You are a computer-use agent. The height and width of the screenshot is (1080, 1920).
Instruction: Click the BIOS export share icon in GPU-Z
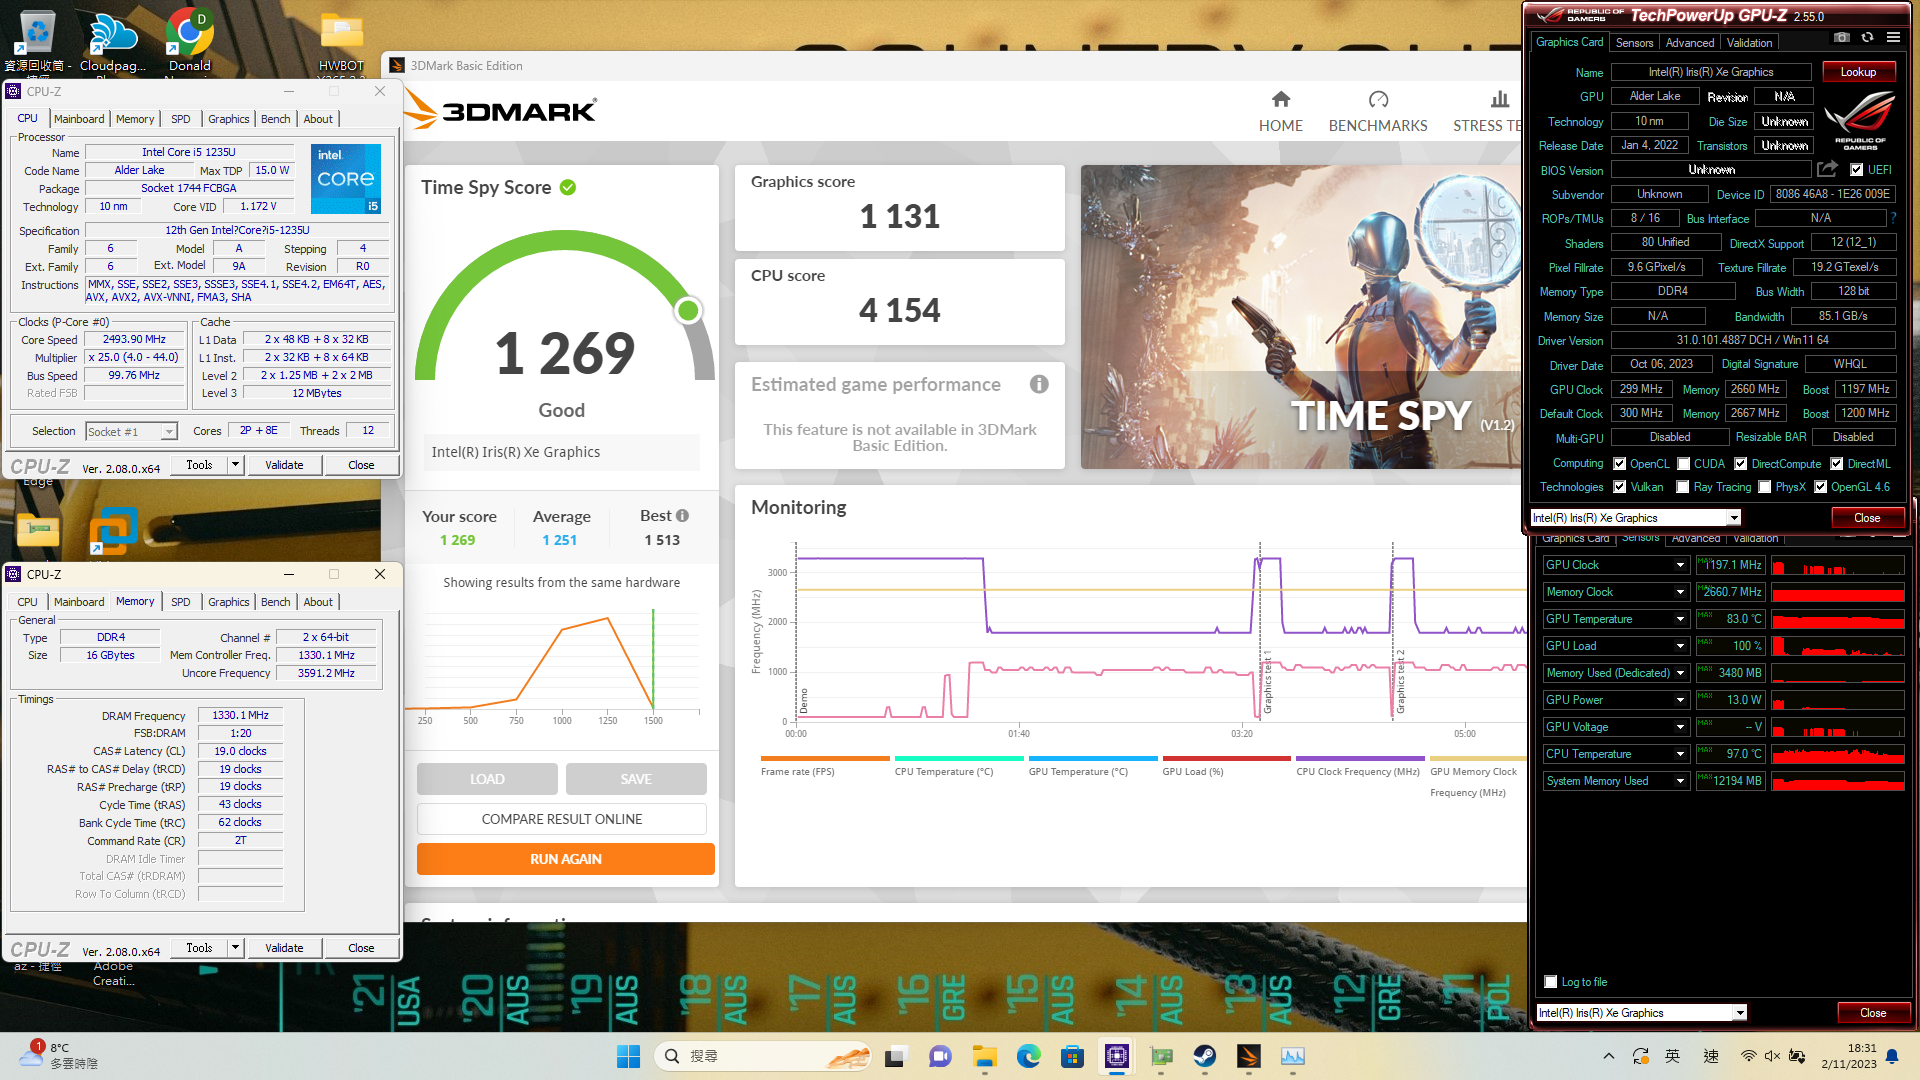(1828, 169)
